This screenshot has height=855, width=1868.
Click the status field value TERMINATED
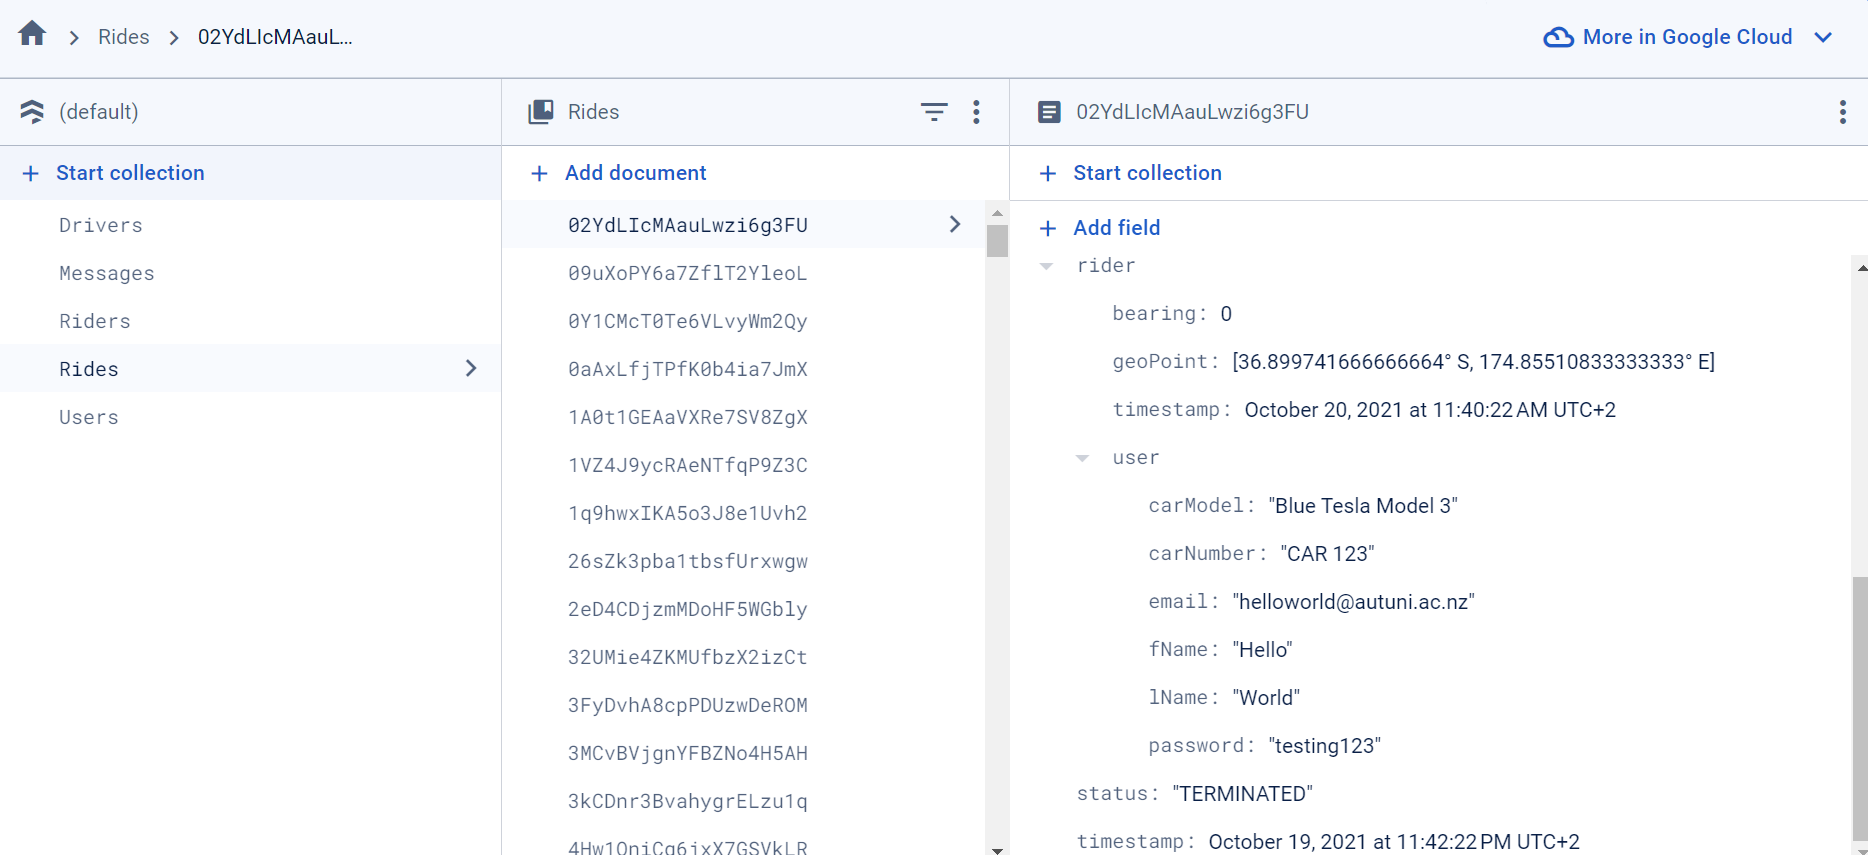(1242, 794)
